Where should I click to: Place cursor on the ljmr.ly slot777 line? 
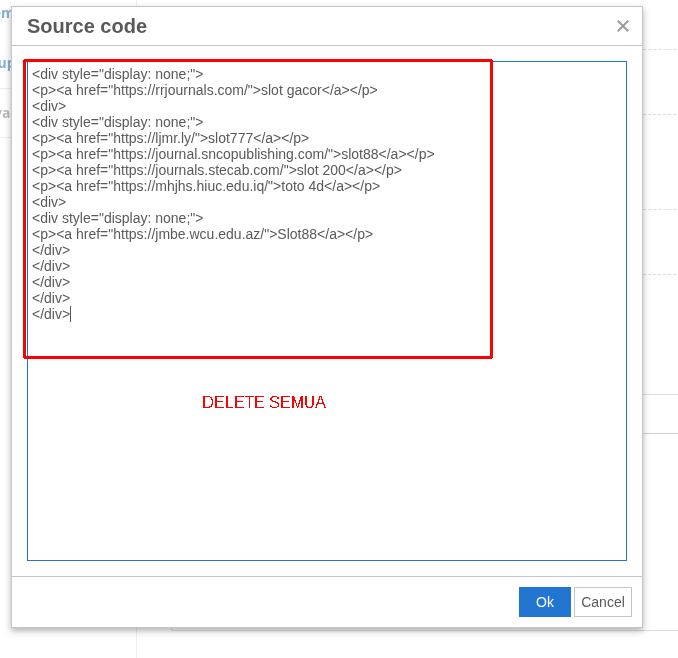[170, 138]
